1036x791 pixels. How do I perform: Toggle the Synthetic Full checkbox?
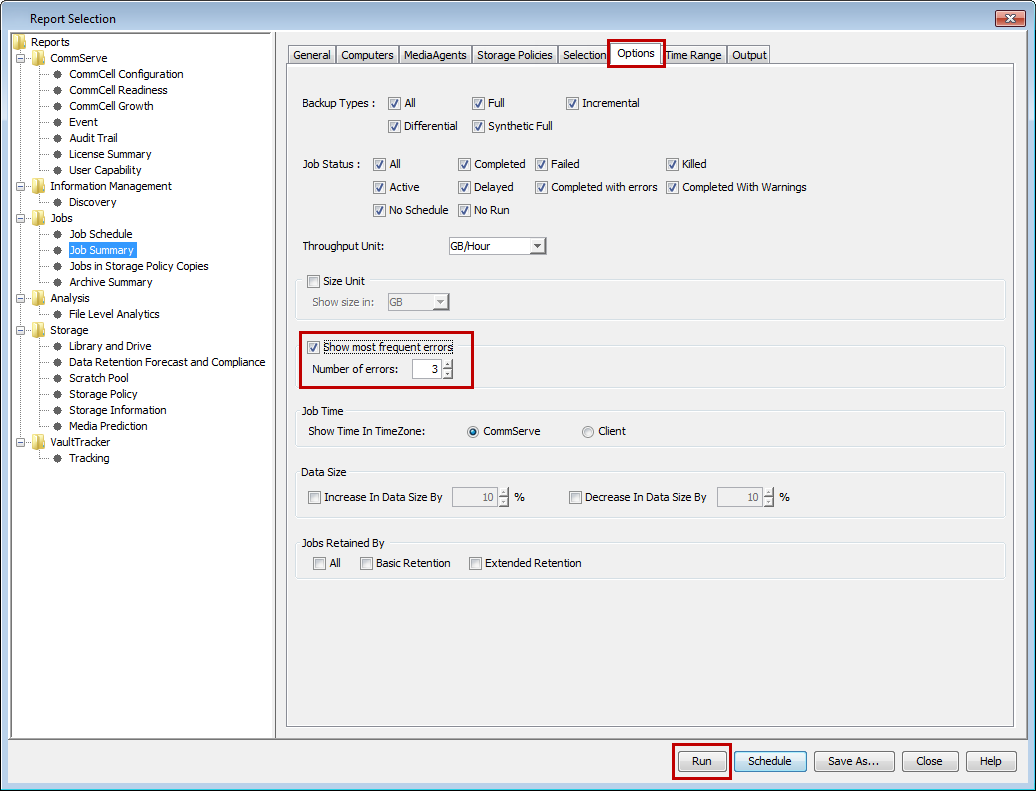478,126
